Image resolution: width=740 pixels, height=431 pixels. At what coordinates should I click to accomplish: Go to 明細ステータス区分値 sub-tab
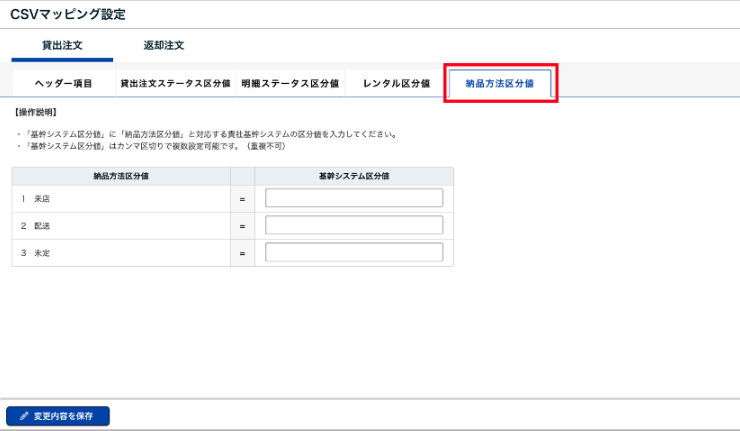click(290, 83)
